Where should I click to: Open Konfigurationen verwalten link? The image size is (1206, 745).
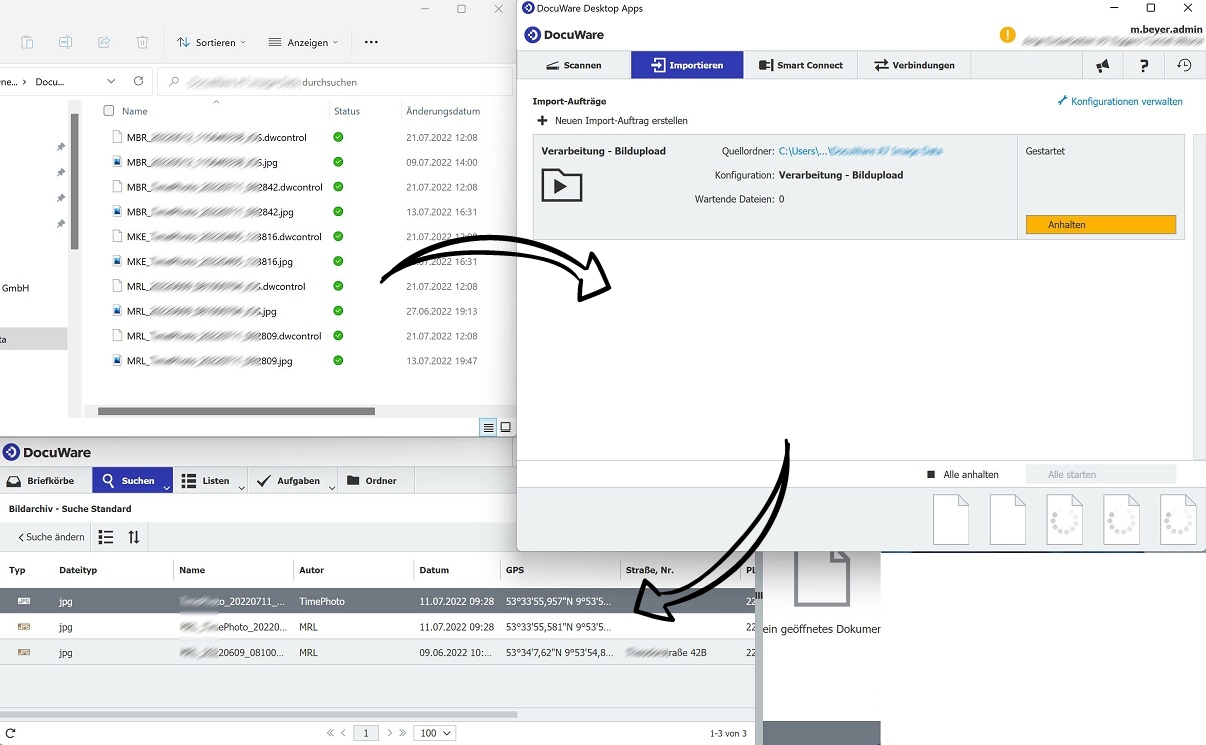tap(1120, 101)
